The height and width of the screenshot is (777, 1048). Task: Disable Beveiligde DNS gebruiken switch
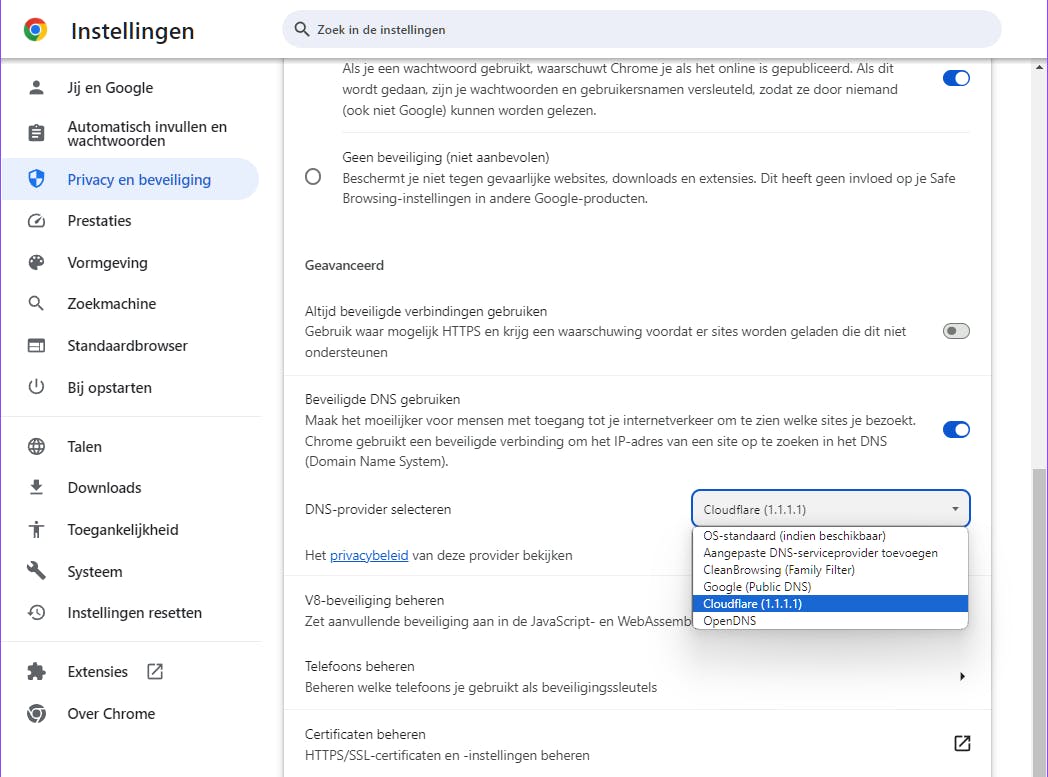(956, 430)
